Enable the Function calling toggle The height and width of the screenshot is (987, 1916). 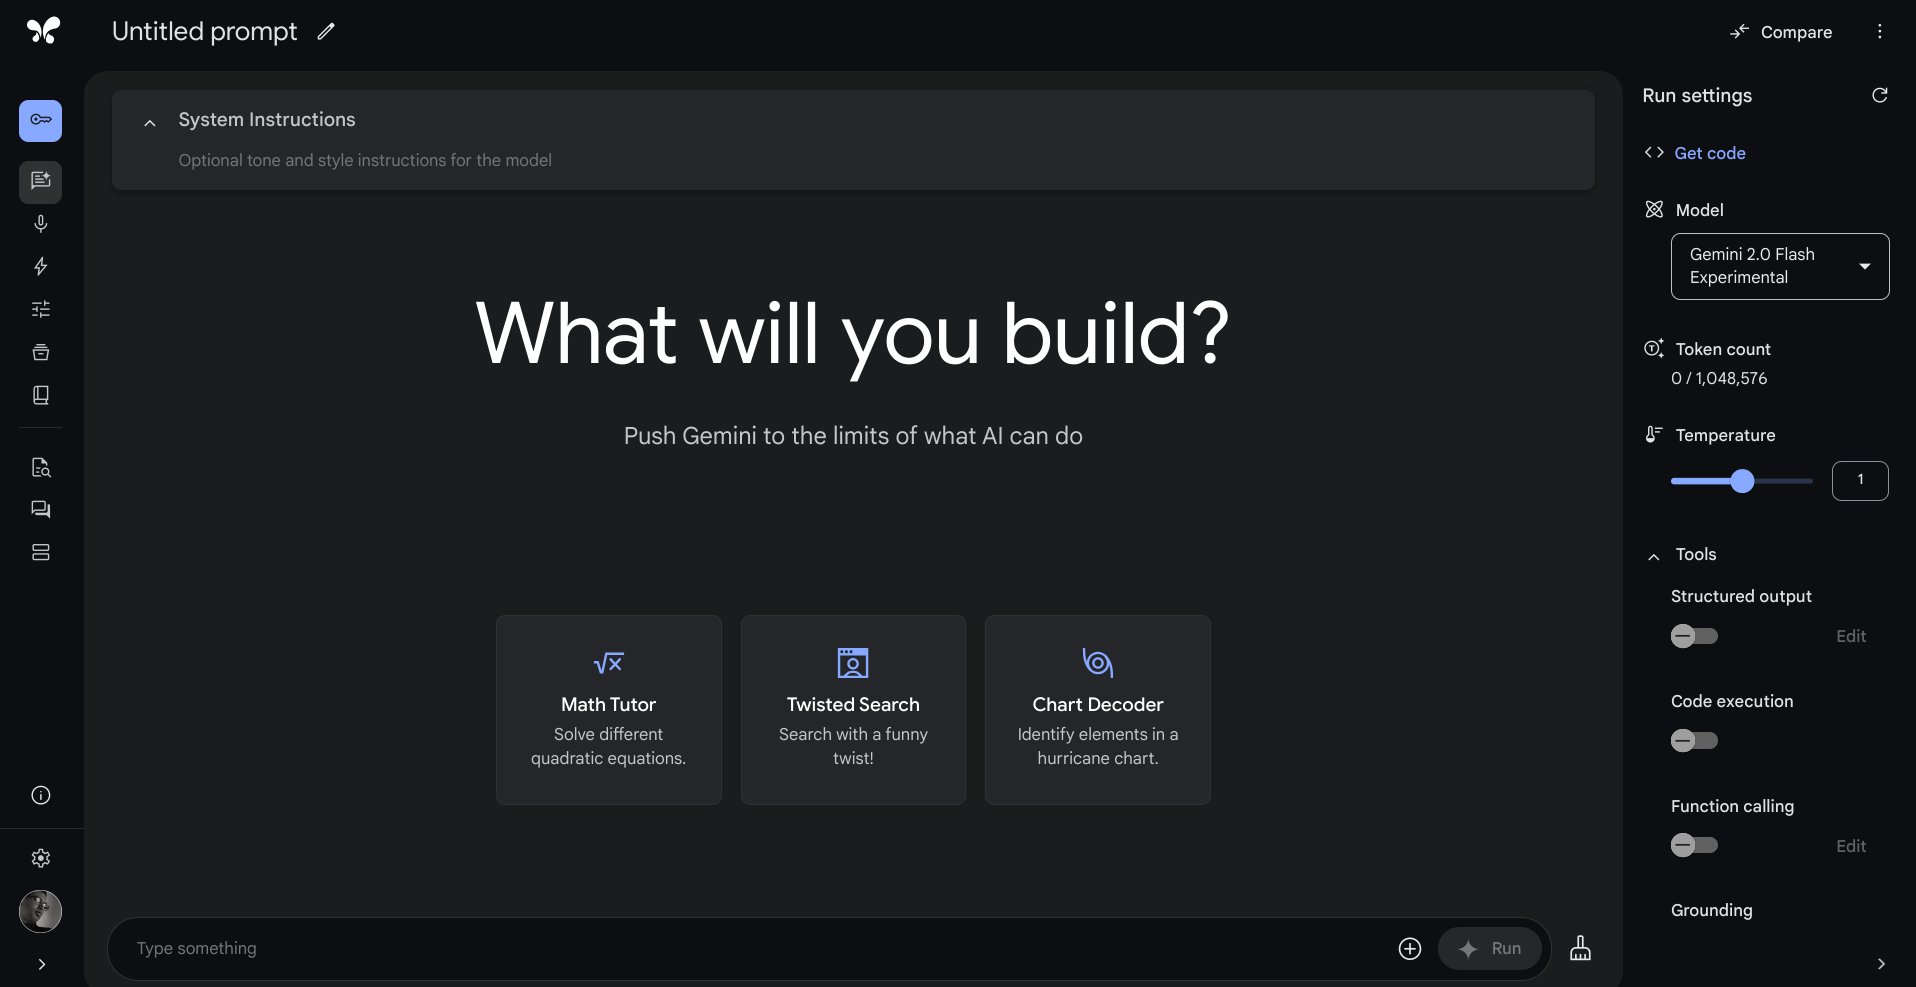(x=1694, y=846)
